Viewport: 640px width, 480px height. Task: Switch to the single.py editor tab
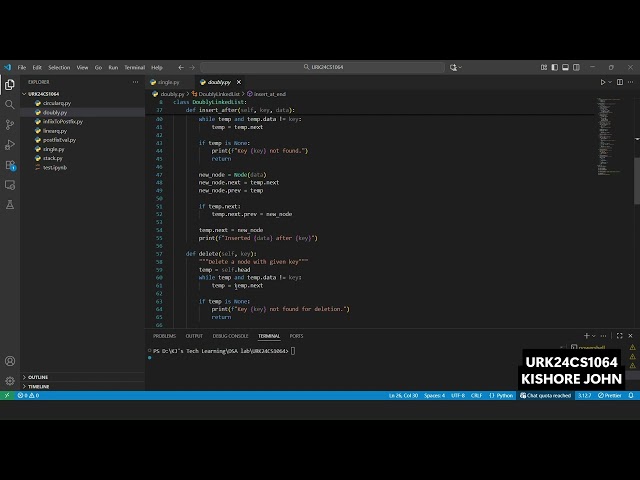click(169, 82)
